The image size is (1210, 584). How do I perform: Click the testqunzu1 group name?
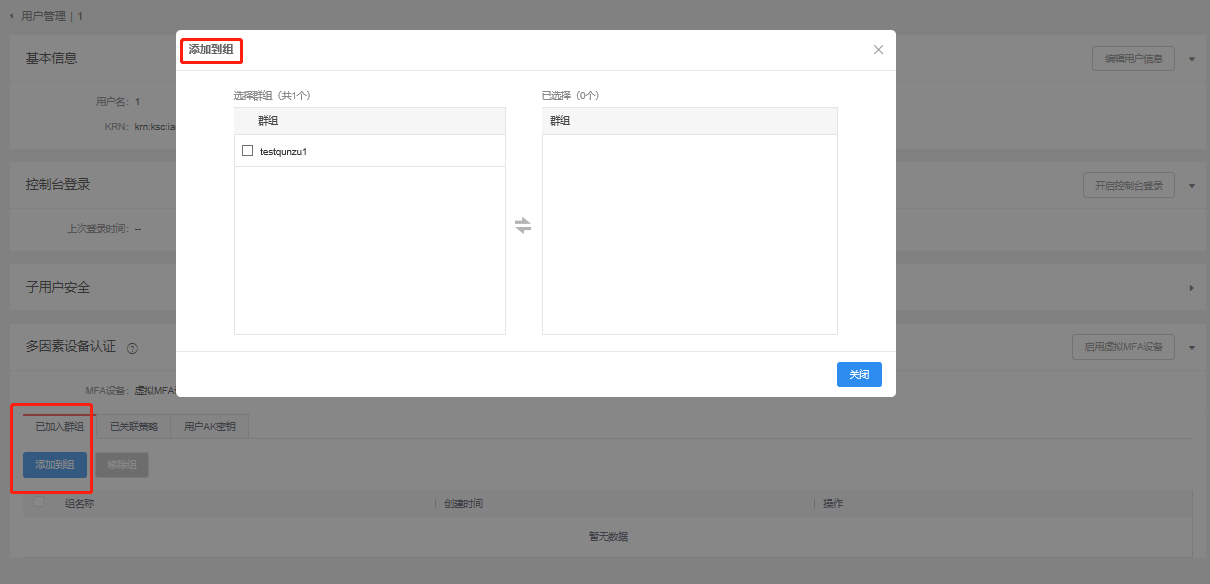283,151
